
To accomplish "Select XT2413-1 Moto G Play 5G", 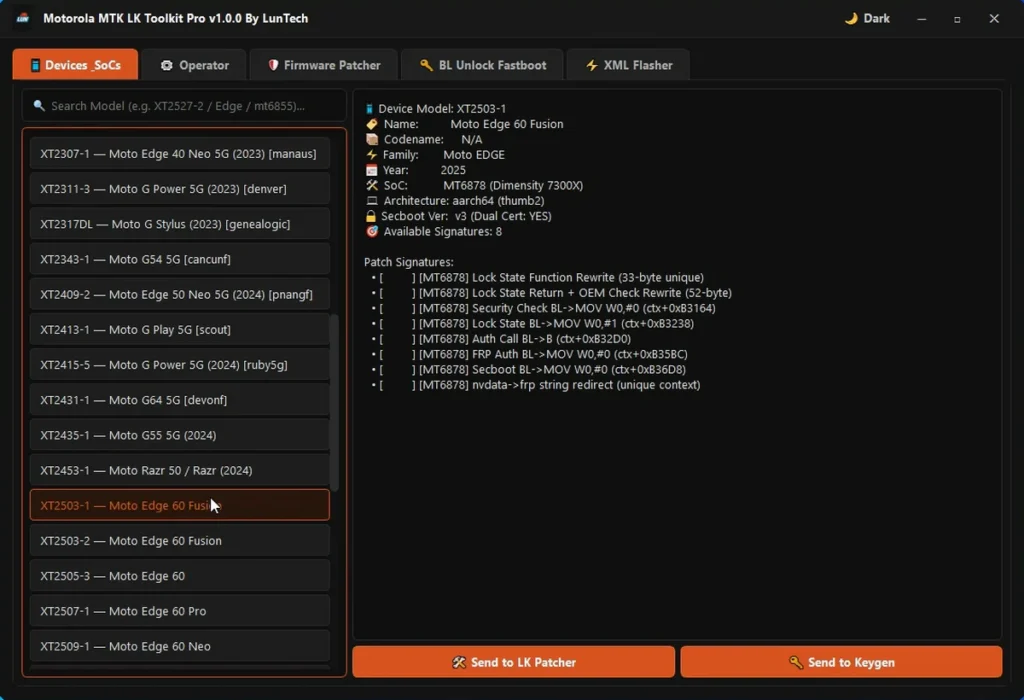I will [180, 330].
